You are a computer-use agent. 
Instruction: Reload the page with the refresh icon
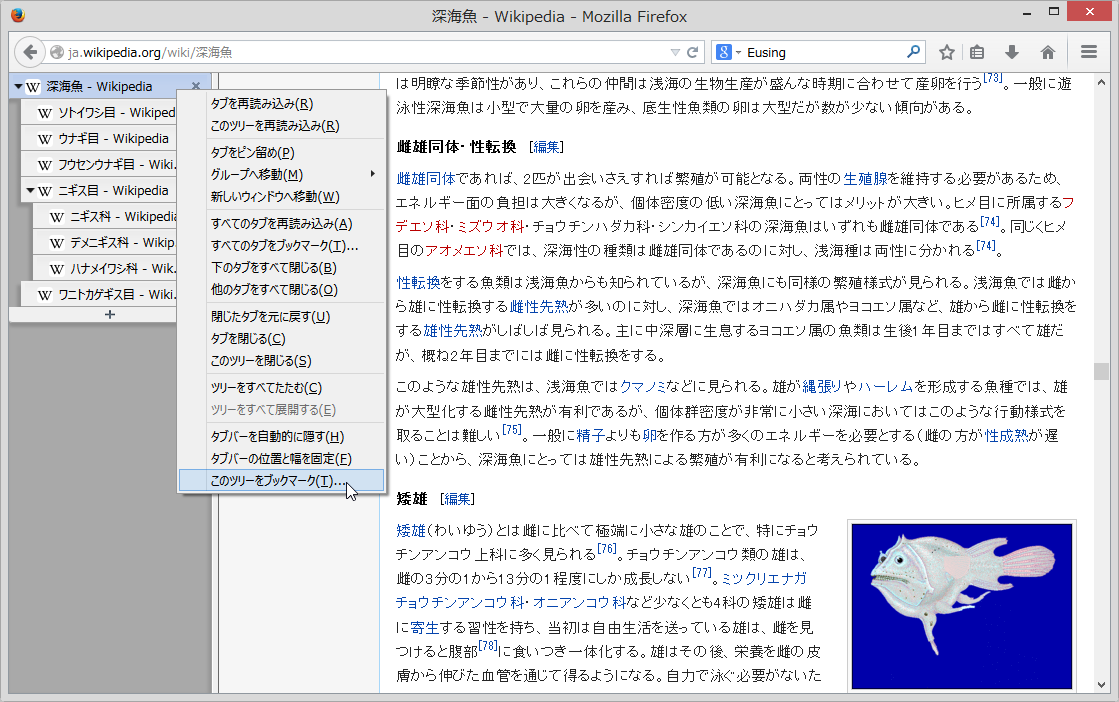point(692,52)
